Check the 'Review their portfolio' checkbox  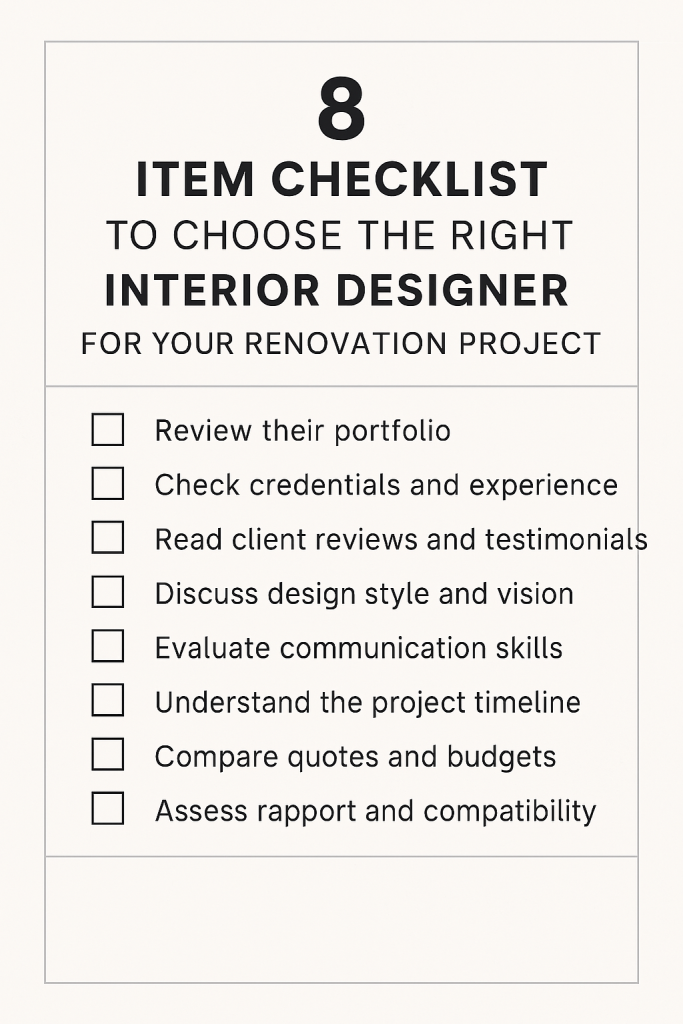(108, 430)
